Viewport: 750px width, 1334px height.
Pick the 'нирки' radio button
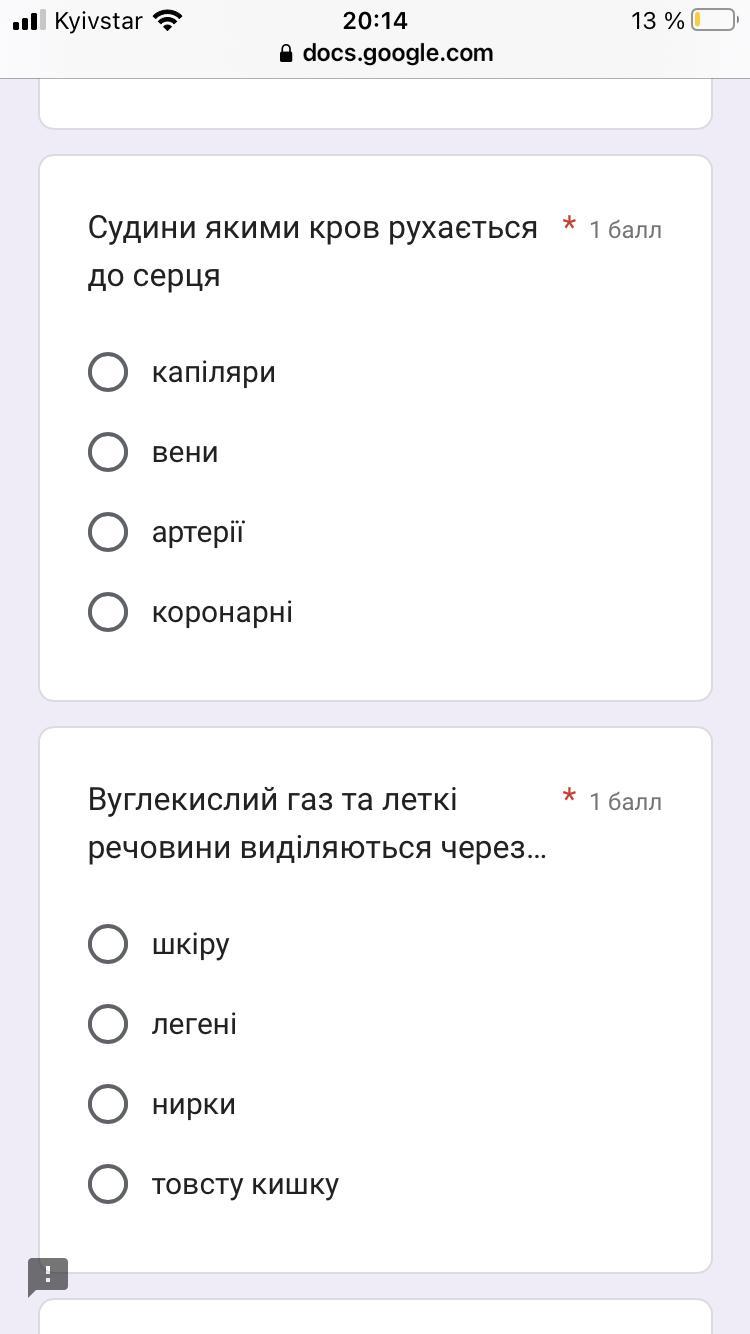coord(108,1104)
